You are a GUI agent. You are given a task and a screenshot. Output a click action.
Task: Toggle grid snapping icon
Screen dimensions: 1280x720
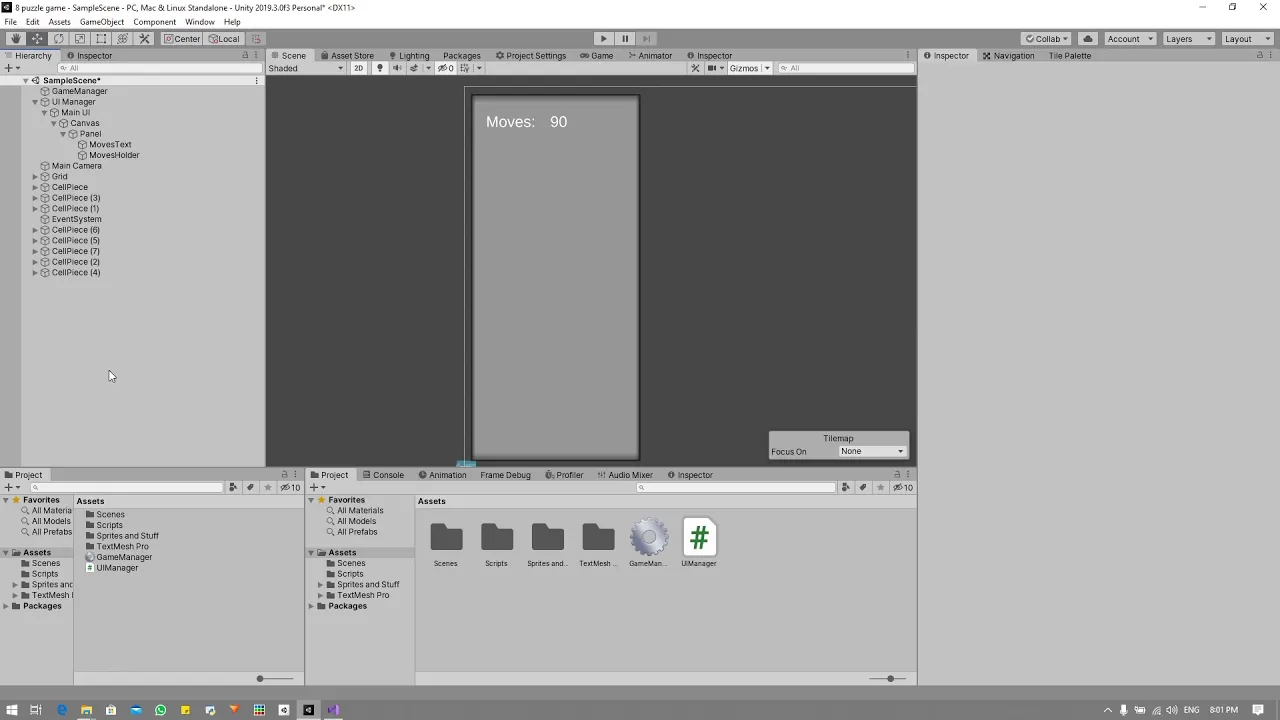click(x=256, y=39)
